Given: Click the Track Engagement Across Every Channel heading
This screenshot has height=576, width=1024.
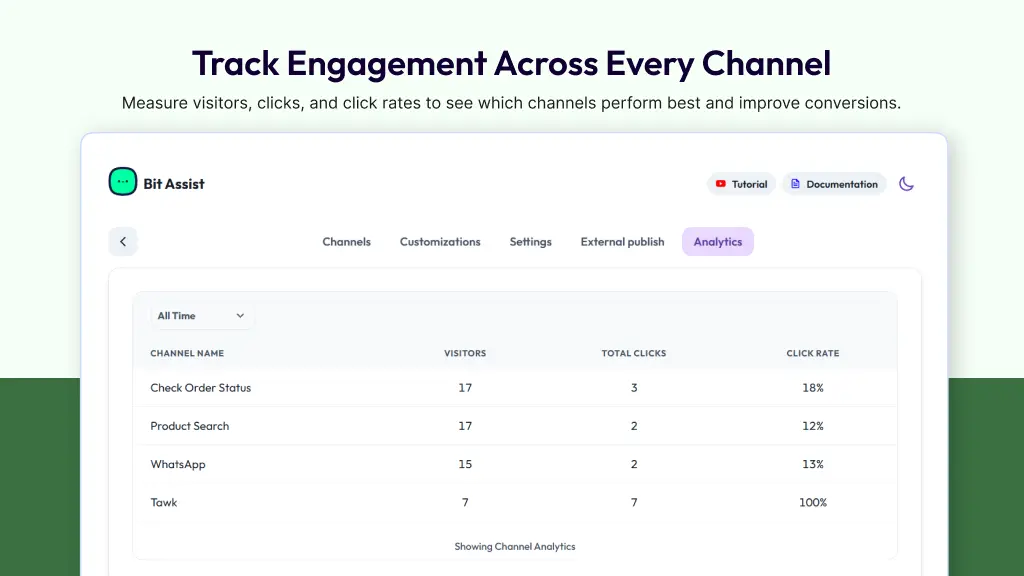Looking at the screenshot, I should (511, 64).
